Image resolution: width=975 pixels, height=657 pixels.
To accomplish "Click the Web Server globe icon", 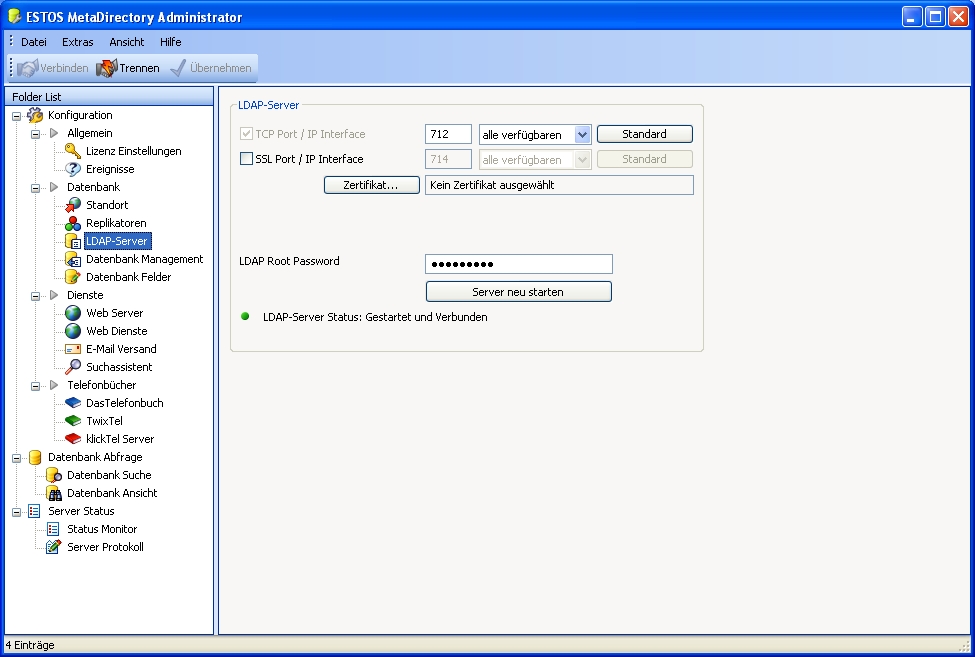I will coord(73,313).
